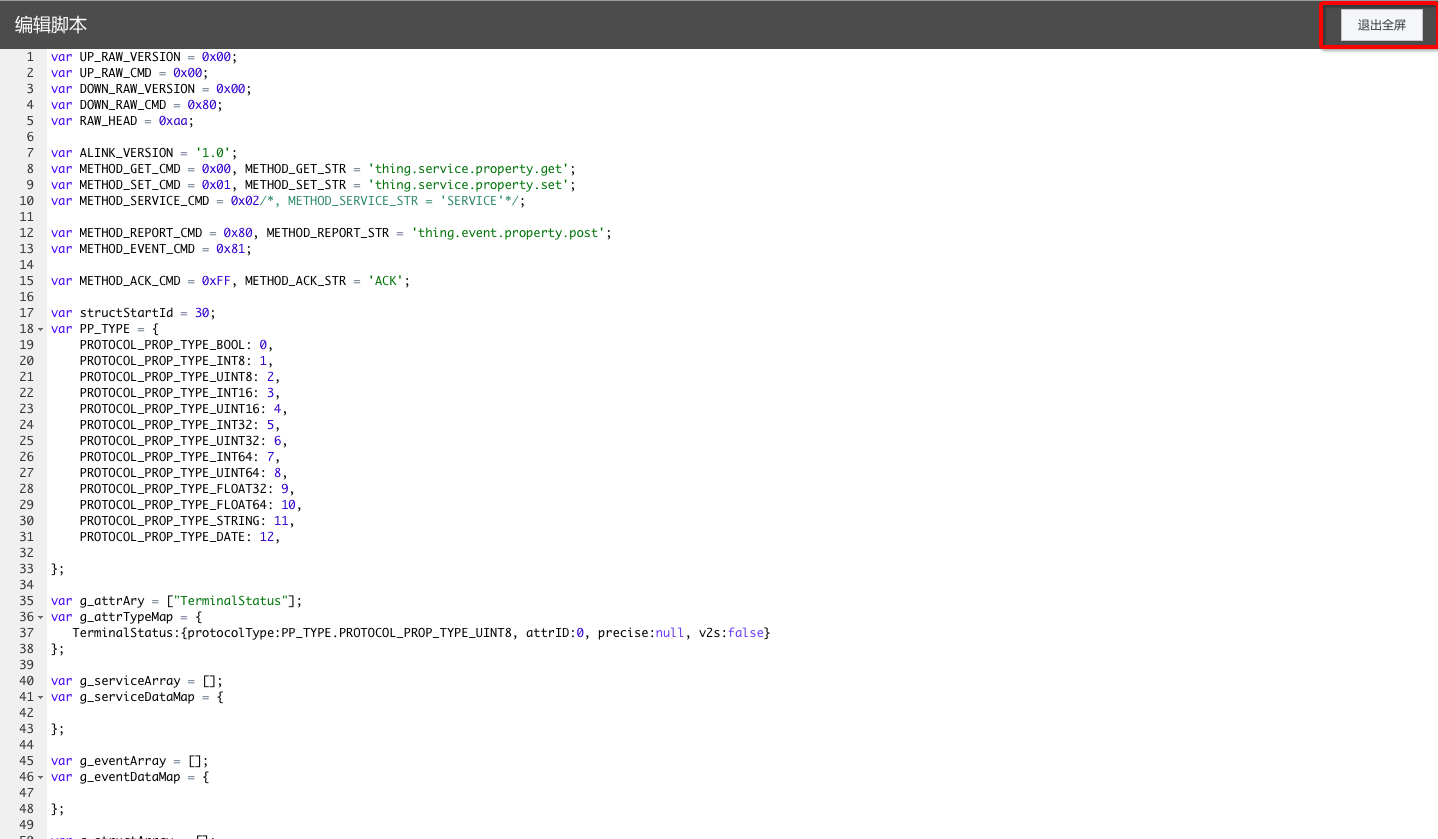Click on 'var structStartId = 30;' line

tap(133, 313)
